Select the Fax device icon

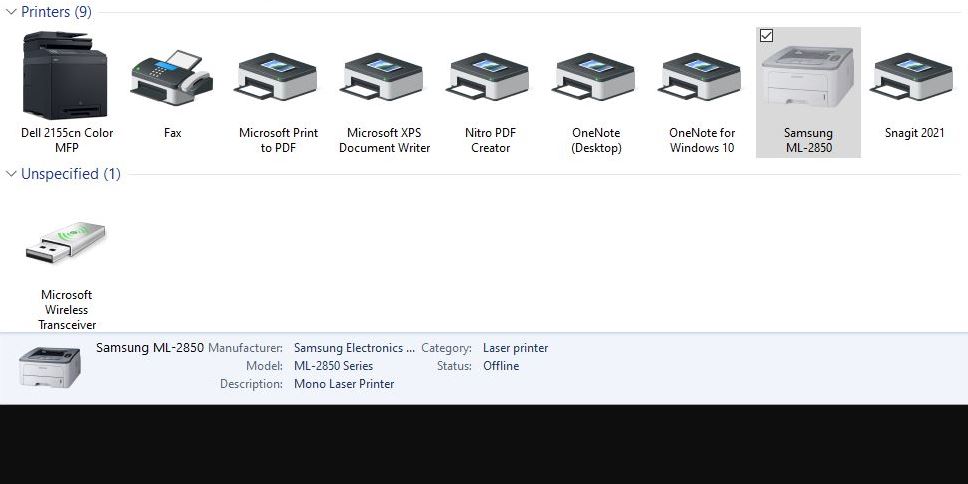coord(172,77)
